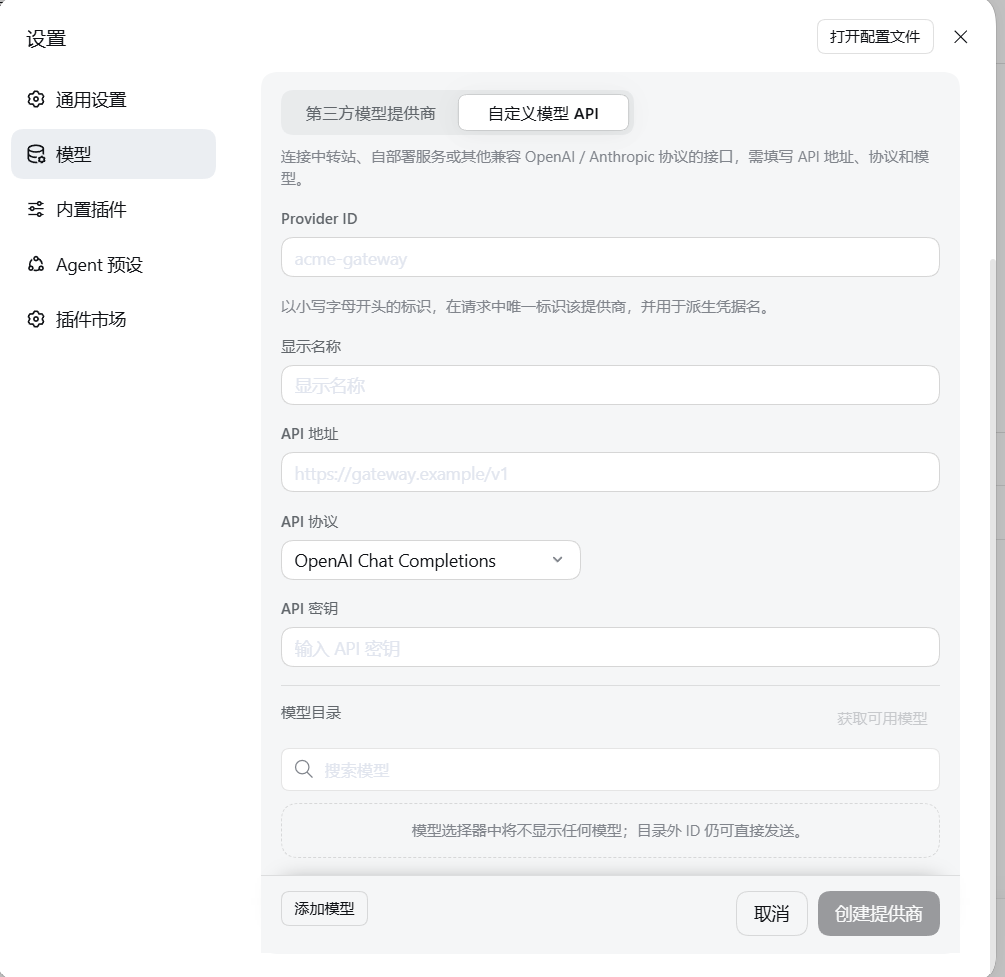
Task: Click the 以小写字母开头的标识 helper text
Action: (x=526, y=306)
